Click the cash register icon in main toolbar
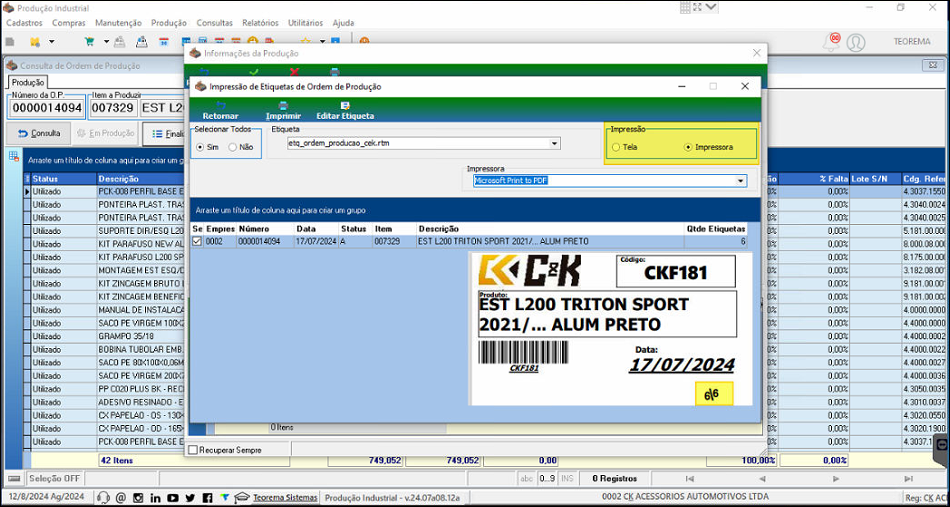This screenshot has width=950, height=507. [x=141, y=41]
